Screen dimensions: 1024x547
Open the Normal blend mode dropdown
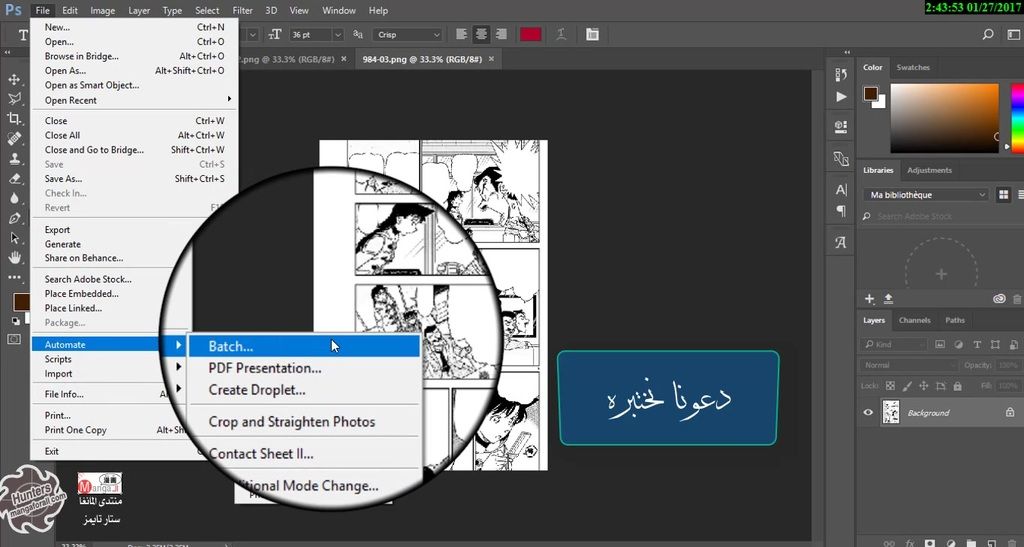pyautogui.click(x=908, y=365)
